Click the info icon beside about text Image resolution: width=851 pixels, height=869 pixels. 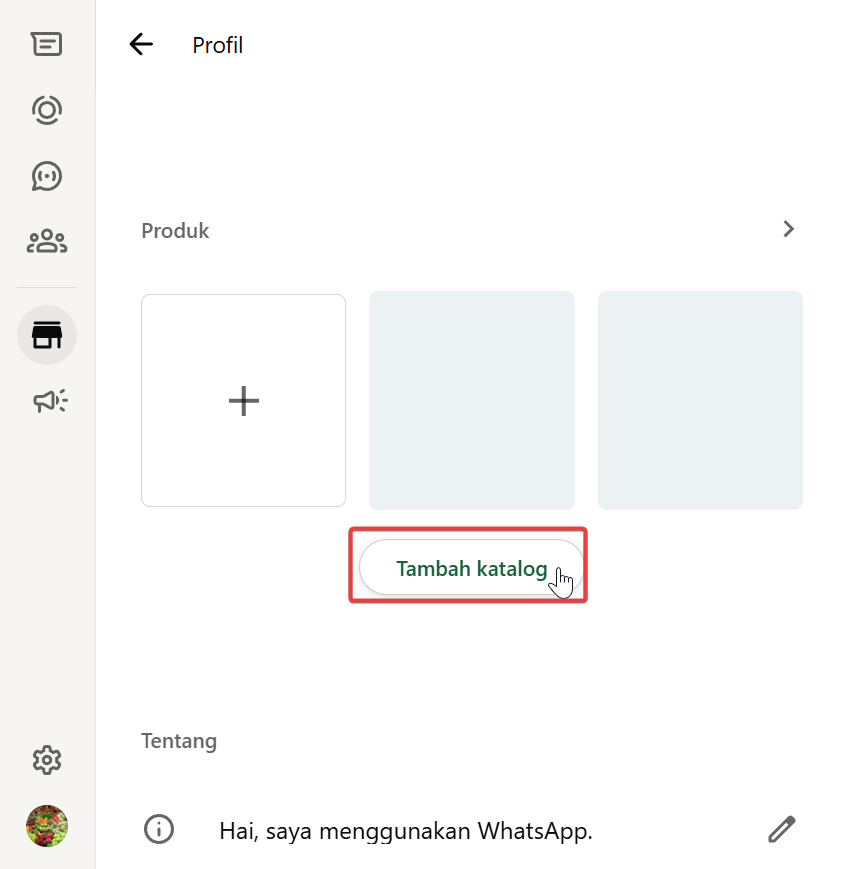tap(159, 829)
